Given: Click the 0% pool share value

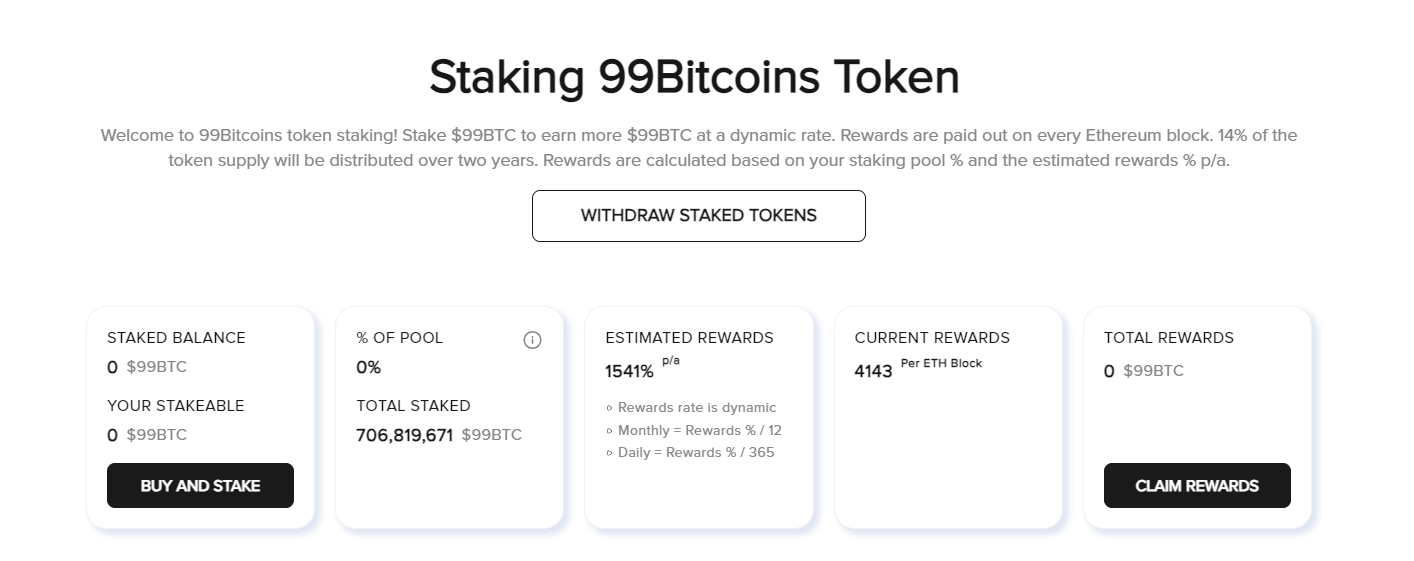Looking at the screenshot, I should 368,367.
